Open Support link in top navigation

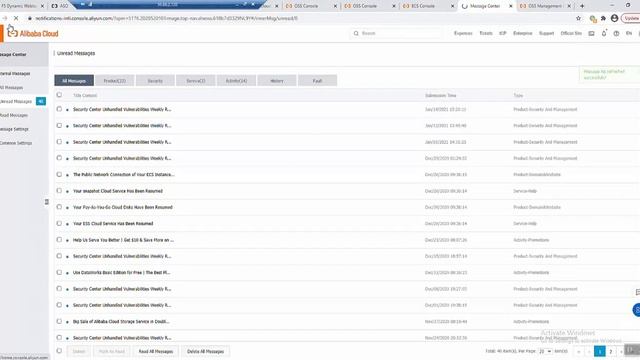pyautogui.click(x=546, y=33)
